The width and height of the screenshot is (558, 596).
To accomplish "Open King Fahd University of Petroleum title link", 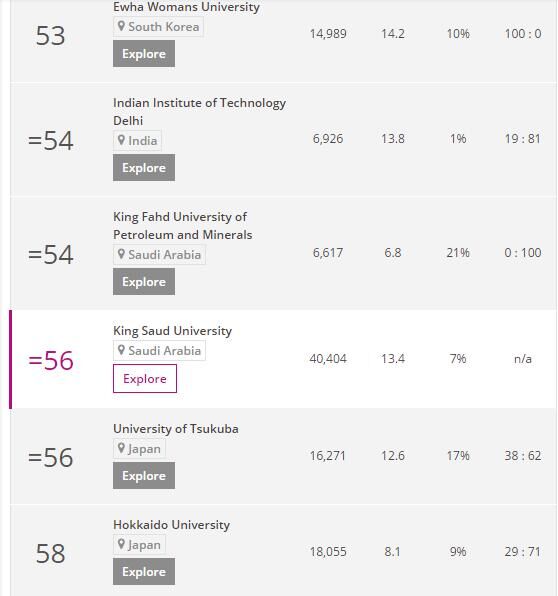I will 182,226.
